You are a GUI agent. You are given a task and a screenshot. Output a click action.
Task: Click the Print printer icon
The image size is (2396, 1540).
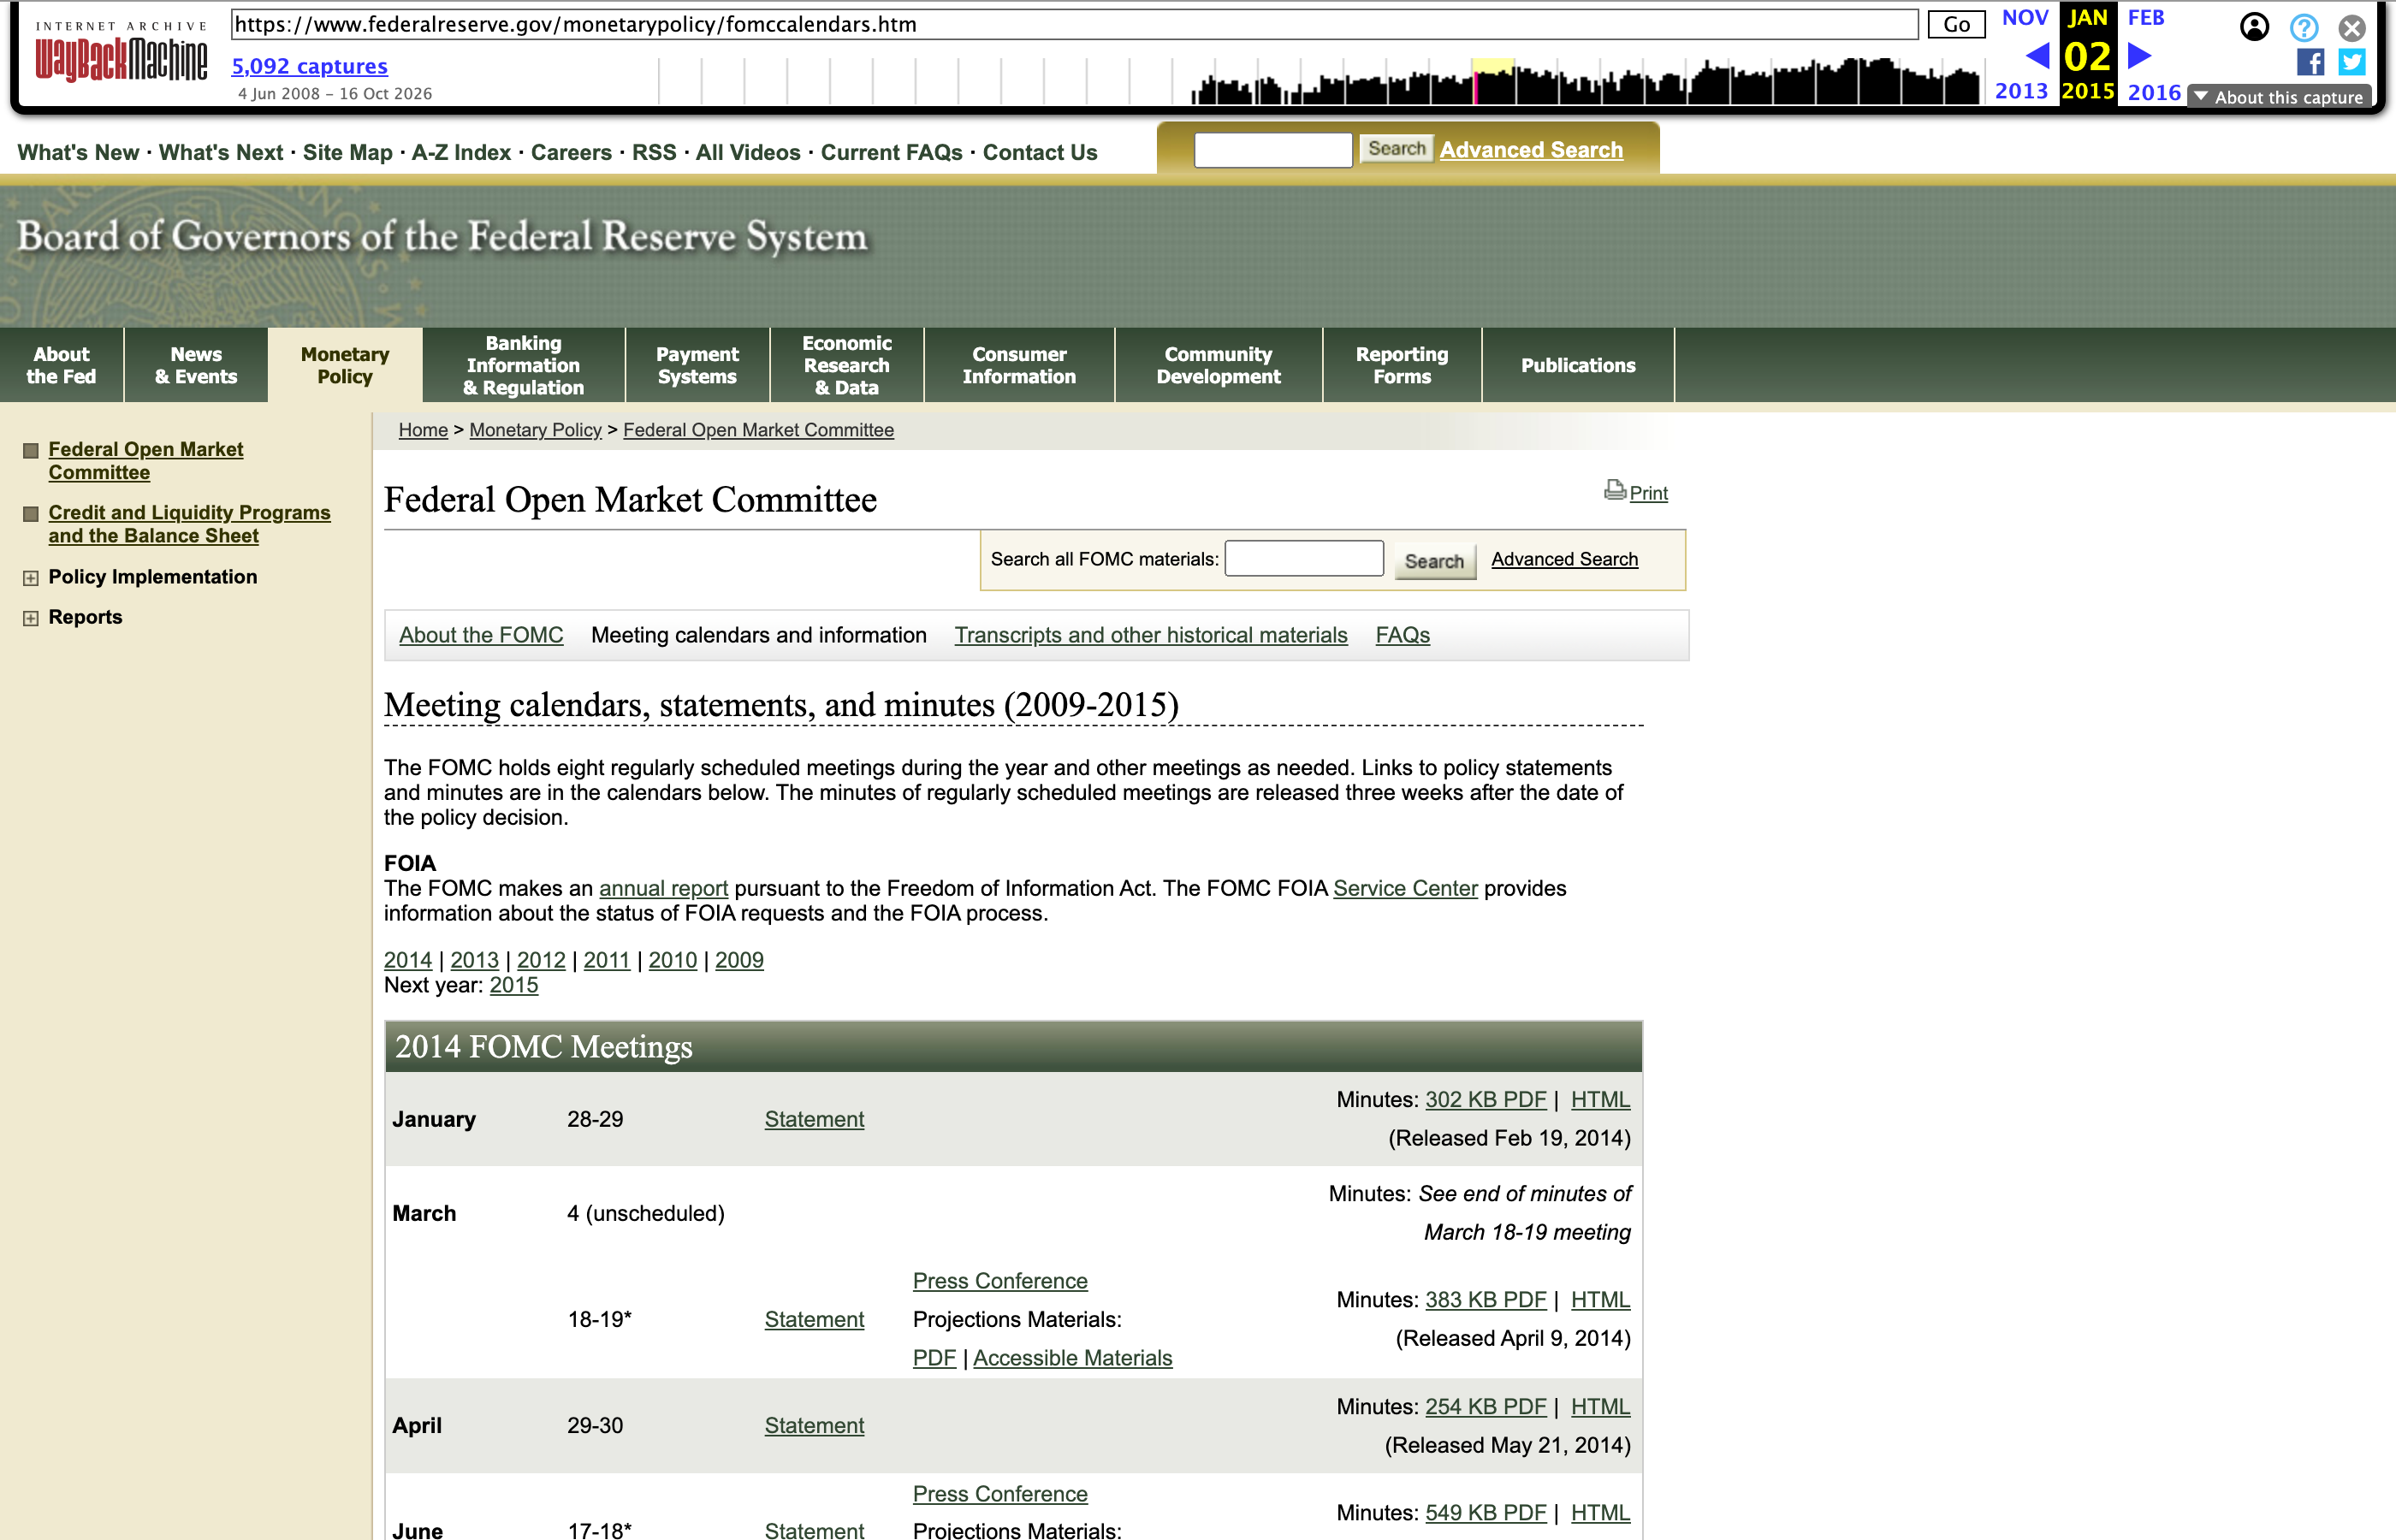(1615, 490)
